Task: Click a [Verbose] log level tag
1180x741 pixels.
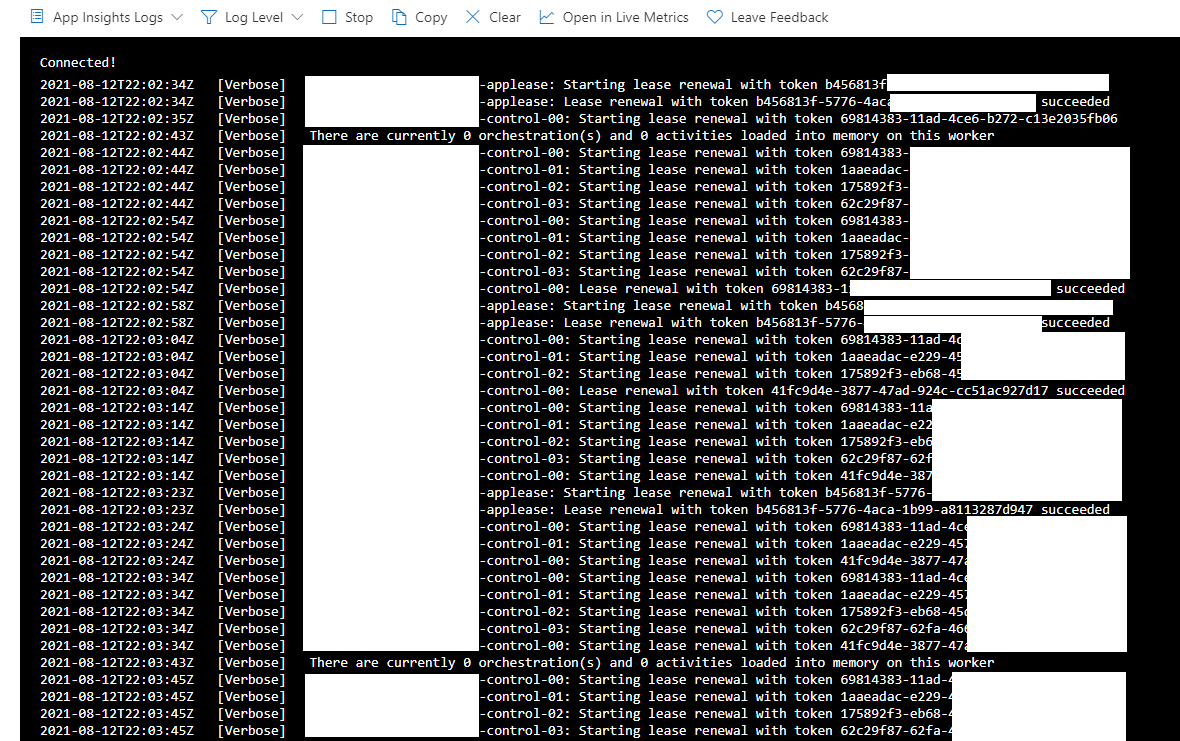Action: pos(251,84)
